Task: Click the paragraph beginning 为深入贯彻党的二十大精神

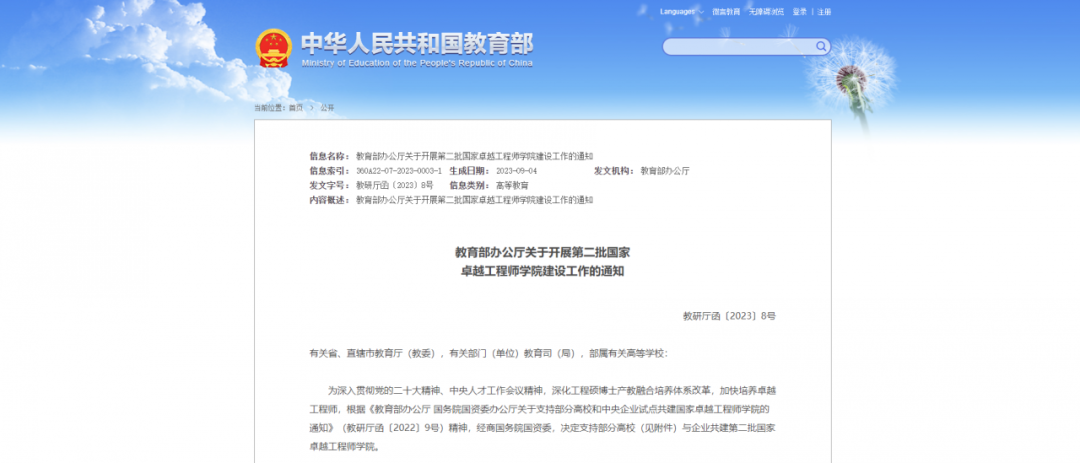Action: click(x=543, y=418)
